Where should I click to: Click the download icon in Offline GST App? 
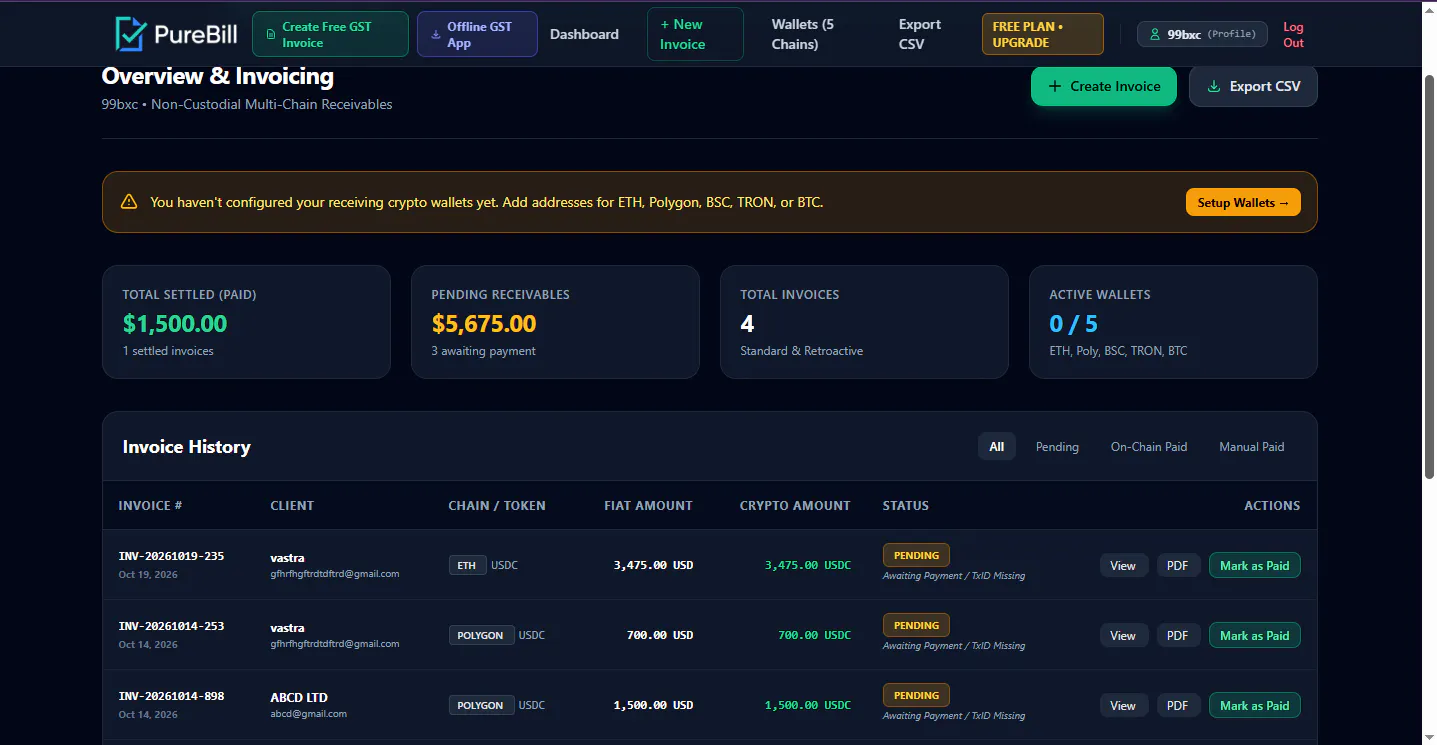click(x=435, y=35)
